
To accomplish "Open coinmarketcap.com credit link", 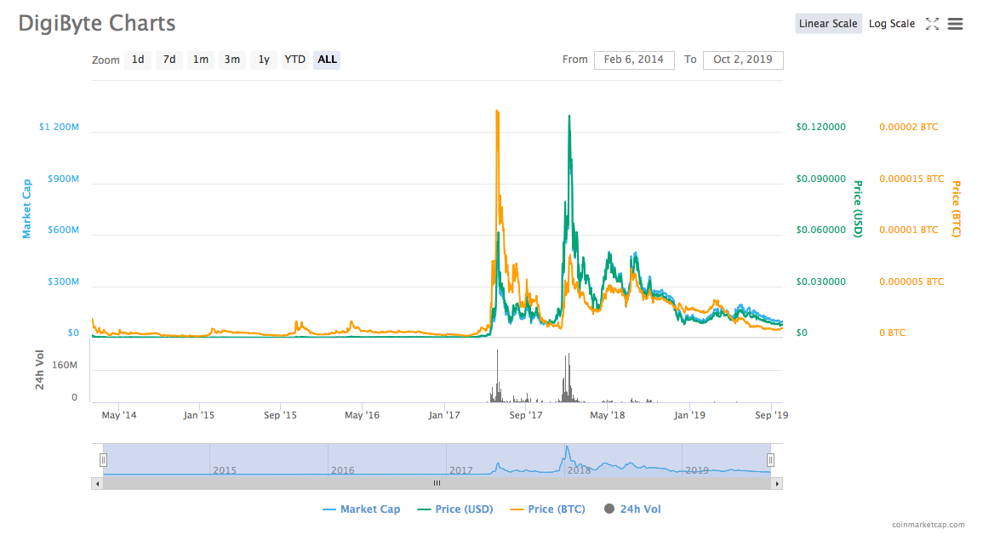I will (928, 524).
